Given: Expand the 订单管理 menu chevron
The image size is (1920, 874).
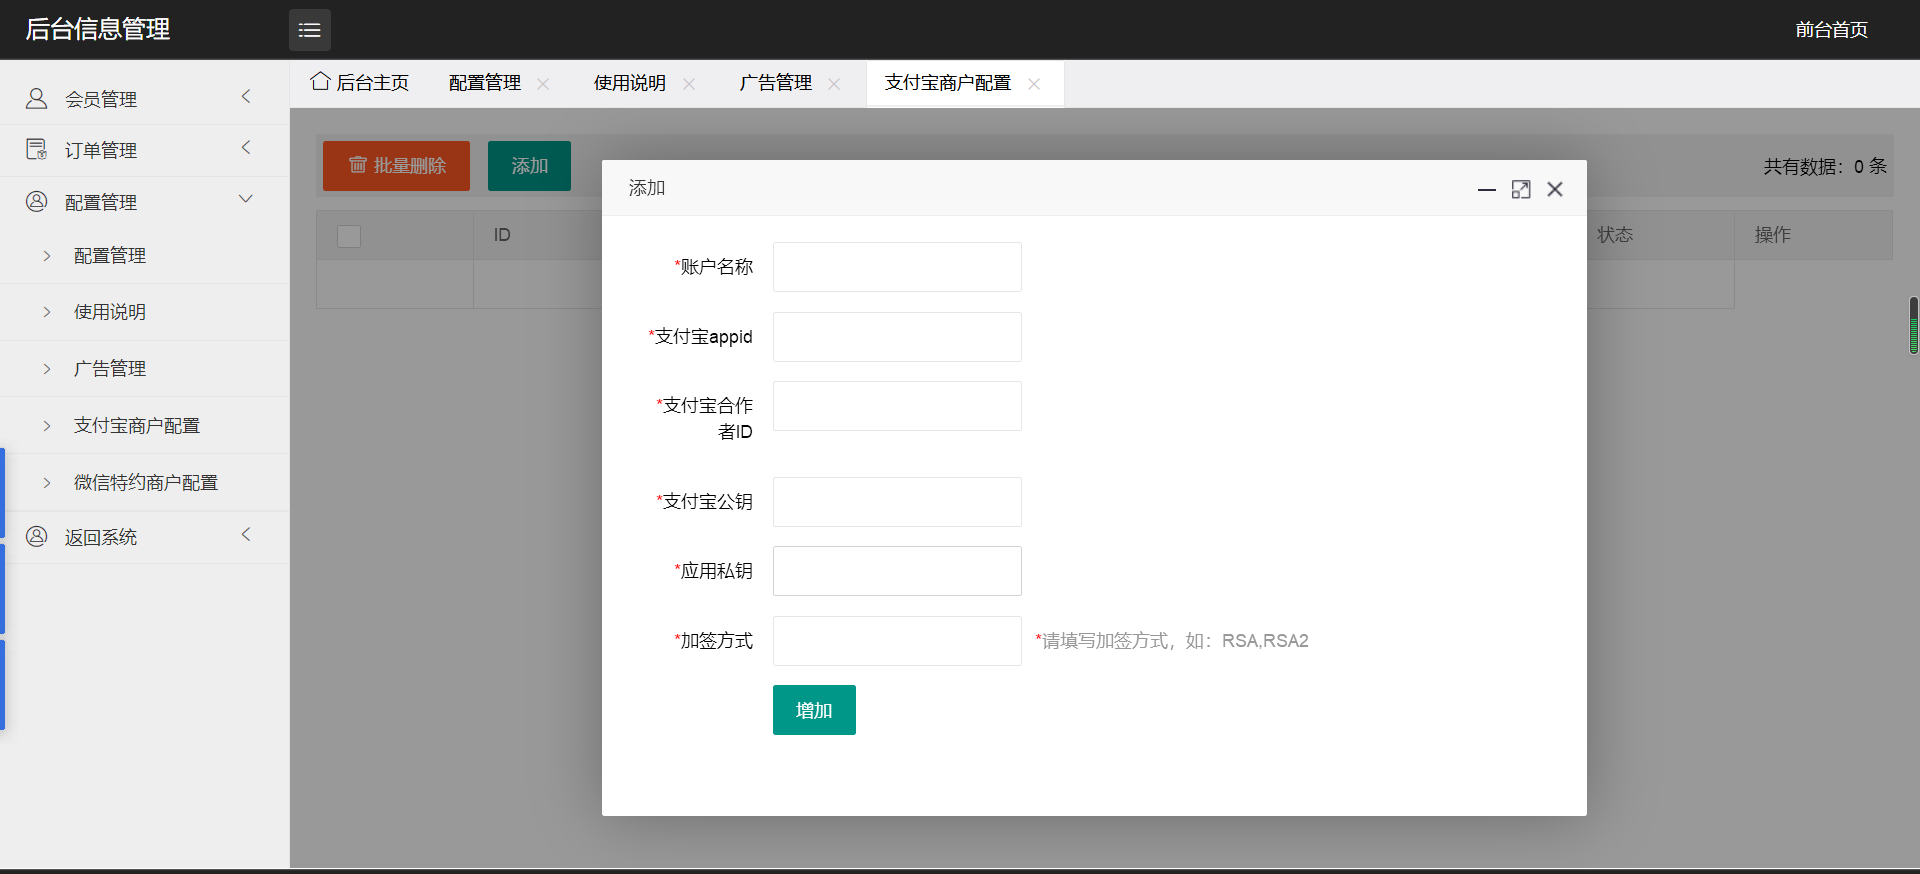Looking at the screenshot, I should tap(246, 148).
